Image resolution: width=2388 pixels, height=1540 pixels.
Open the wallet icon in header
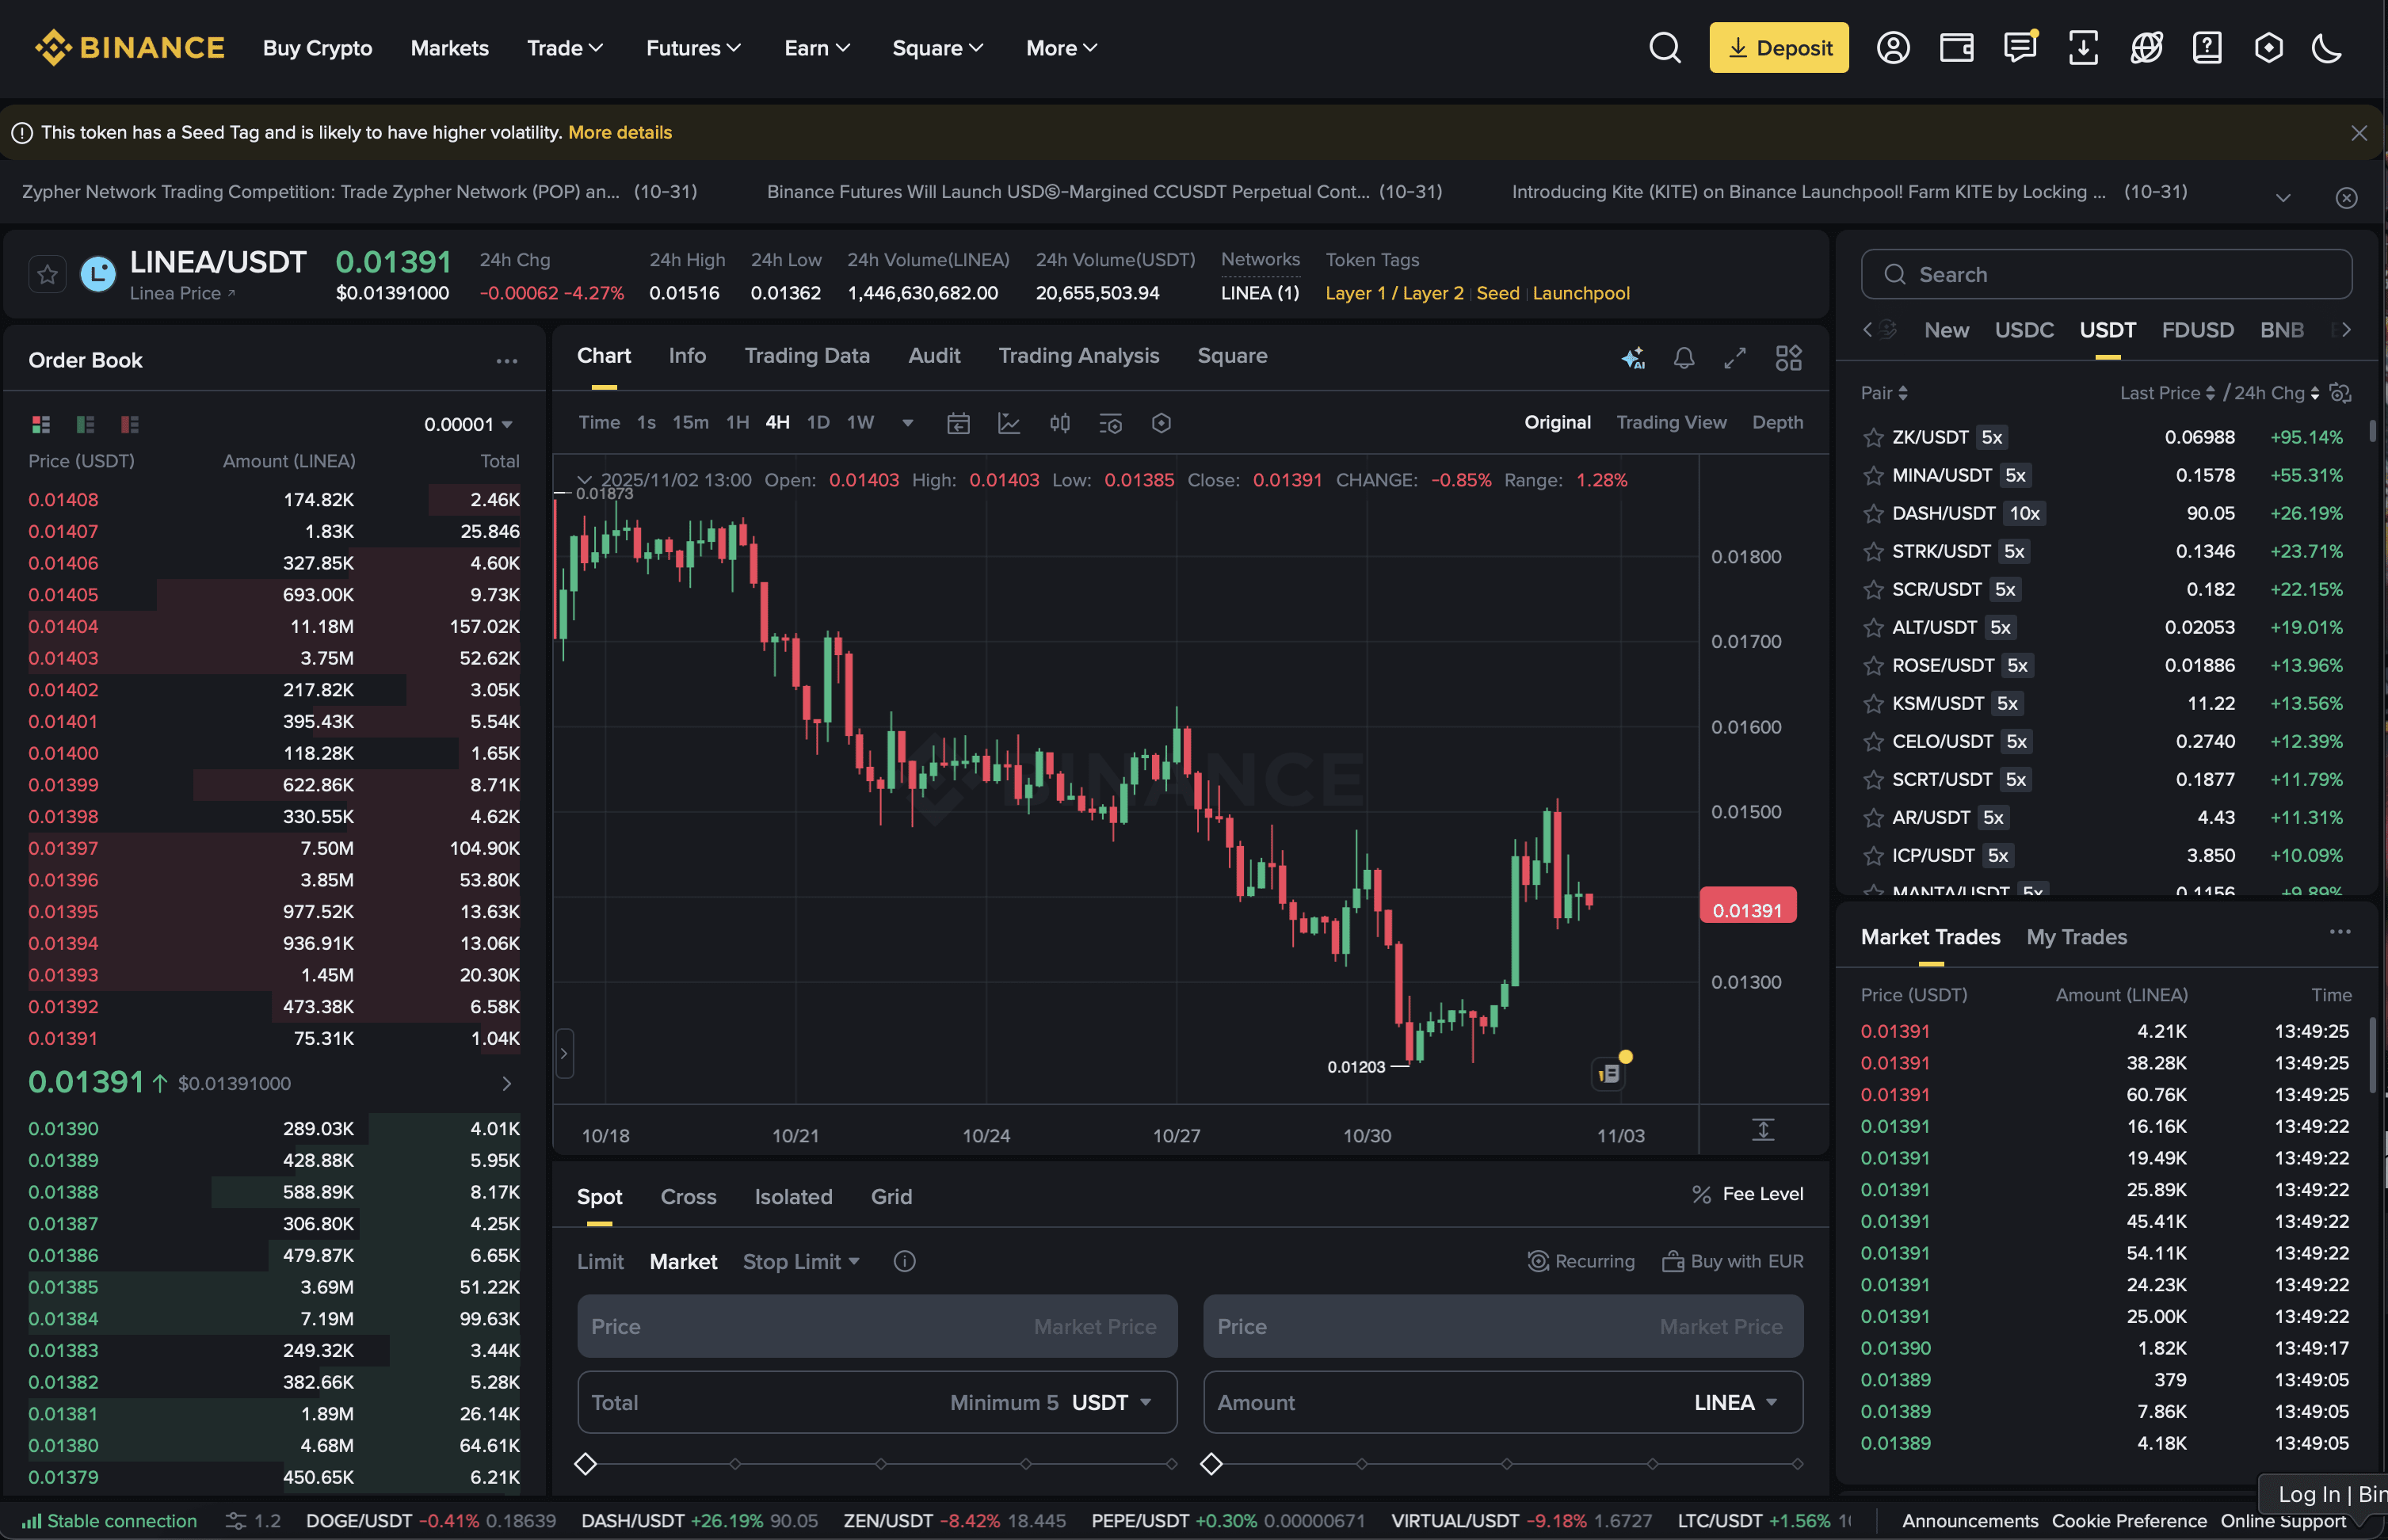pos(1956,48)
